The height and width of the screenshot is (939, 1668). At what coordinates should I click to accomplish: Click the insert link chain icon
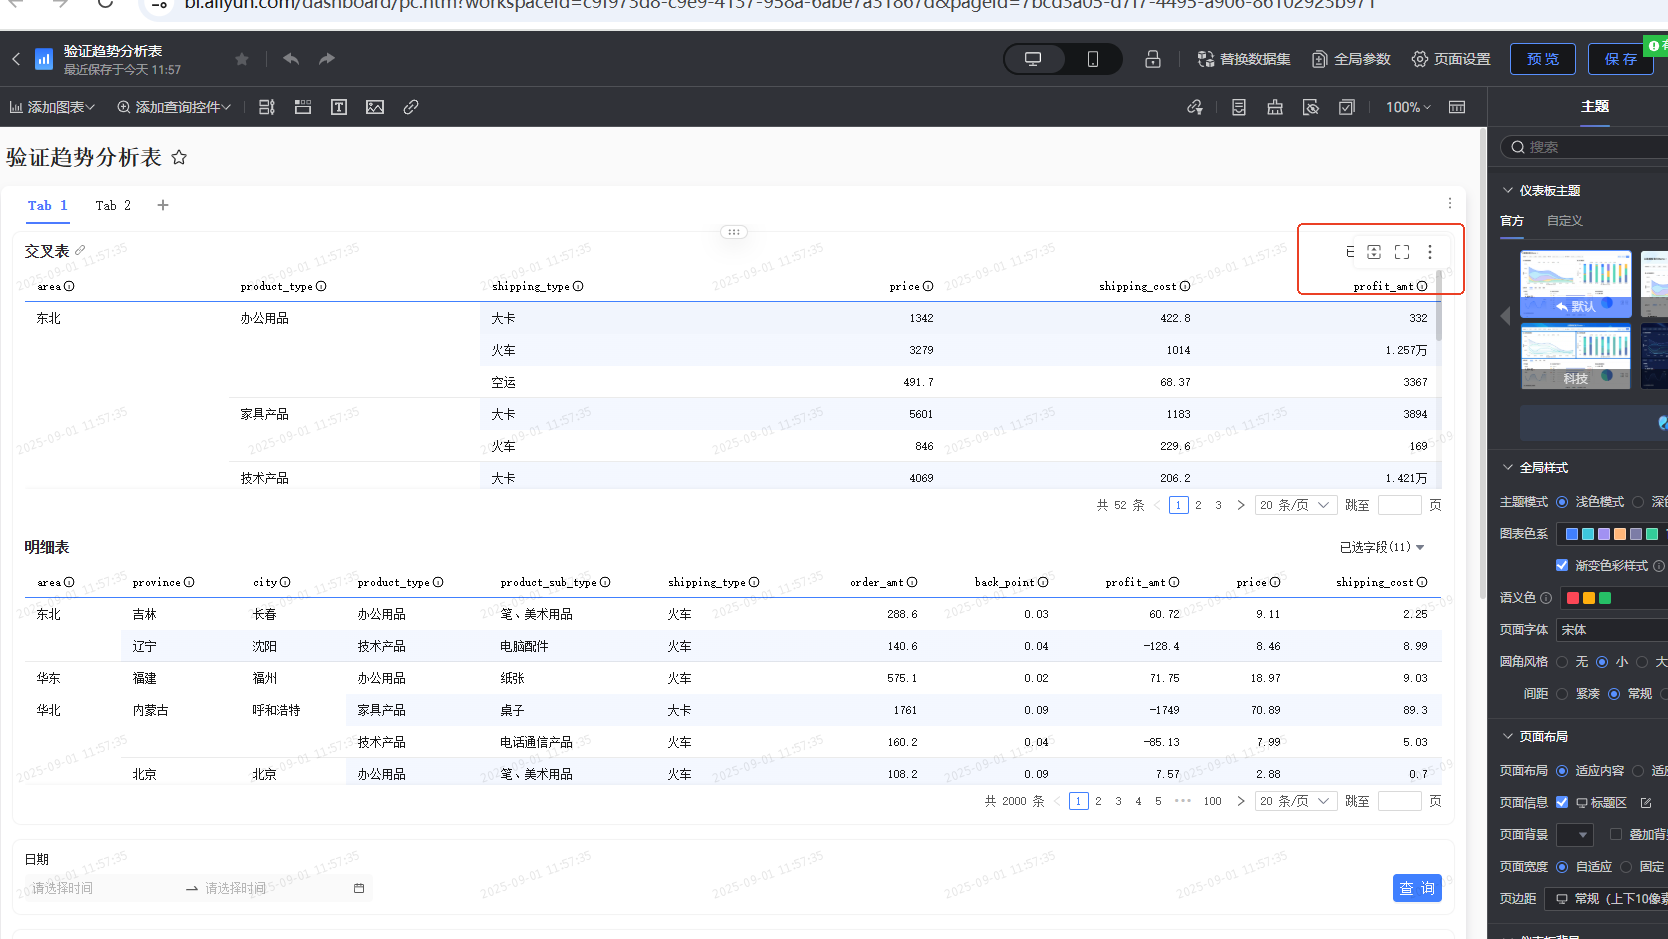411,107
